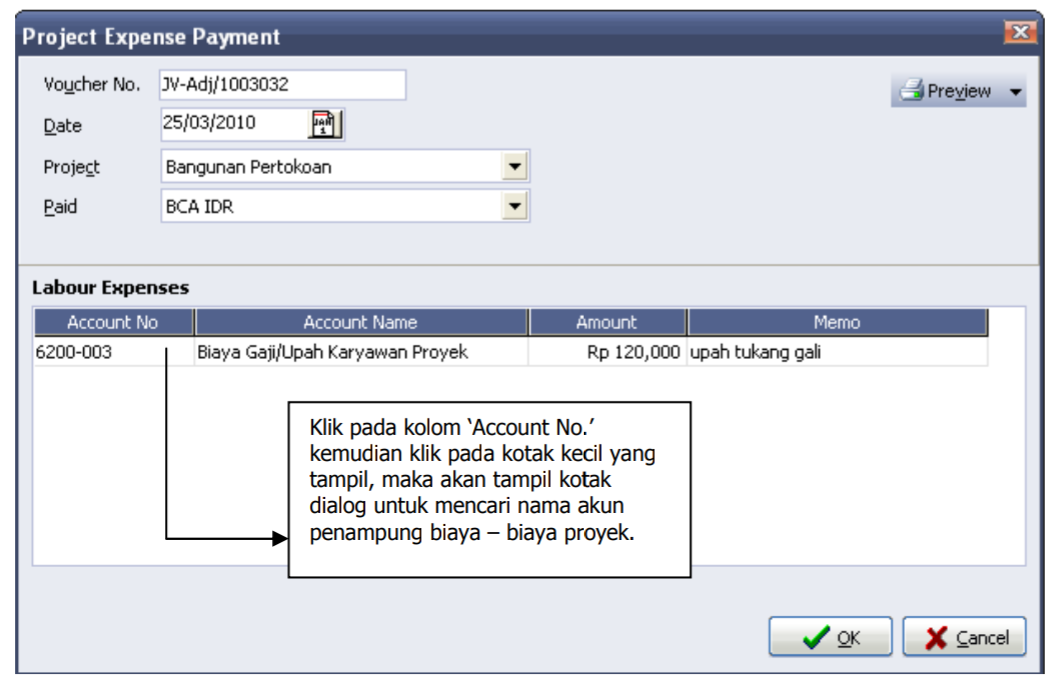1059x692 pixels.
Task: Select the Account No column header
Action: tap(113, 322)
